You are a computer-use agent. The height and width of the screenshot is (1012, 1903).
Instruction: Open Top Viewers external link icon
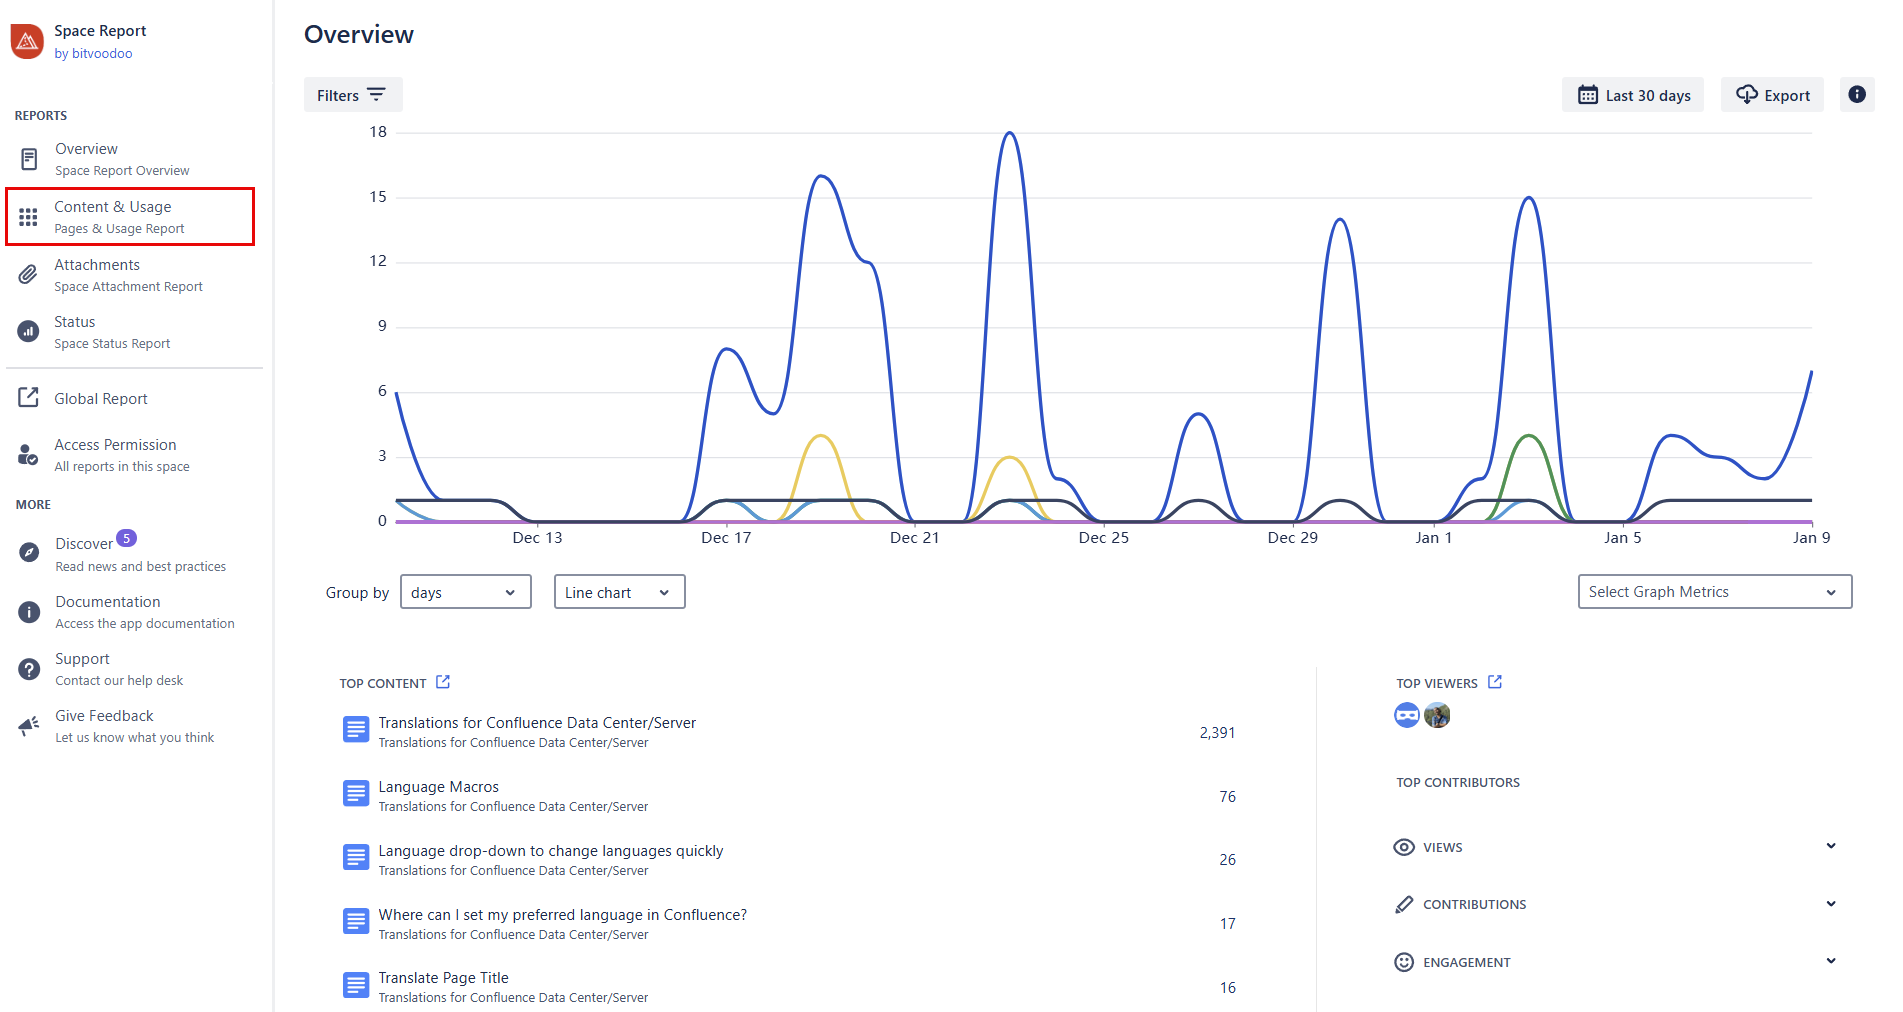pos(1495,682)
